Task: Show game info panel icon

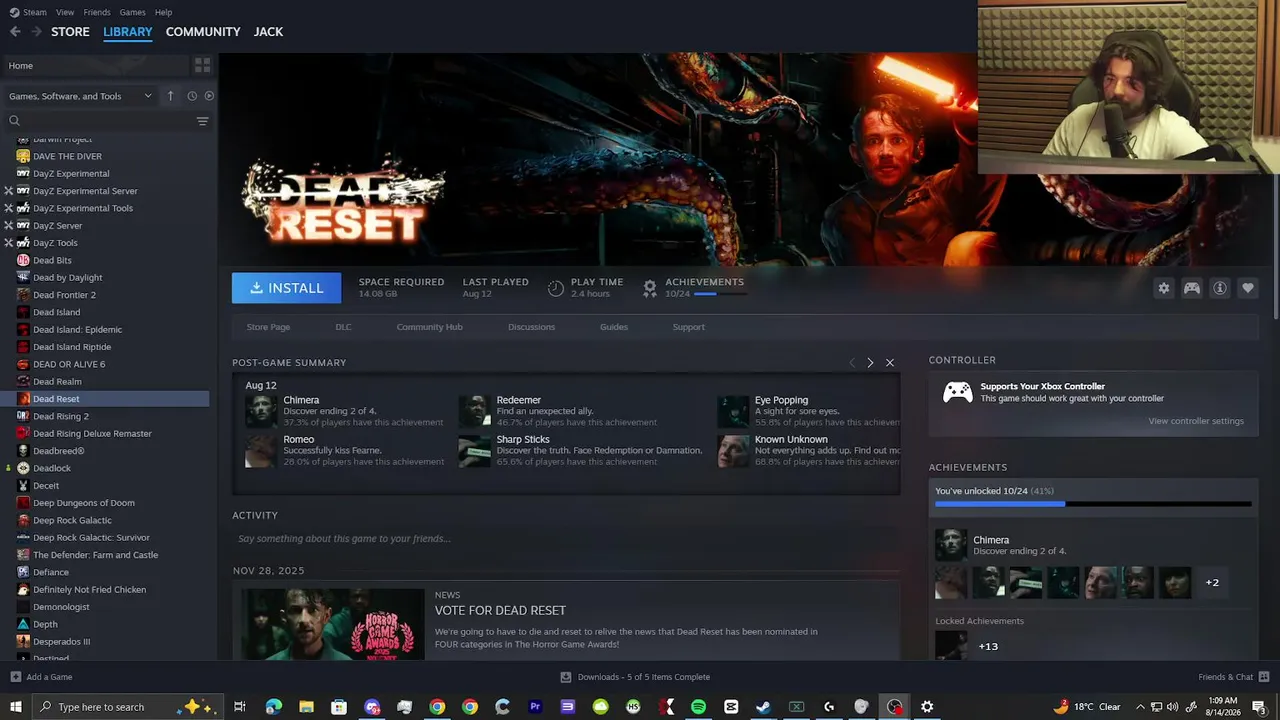Action: (1220, 288)
